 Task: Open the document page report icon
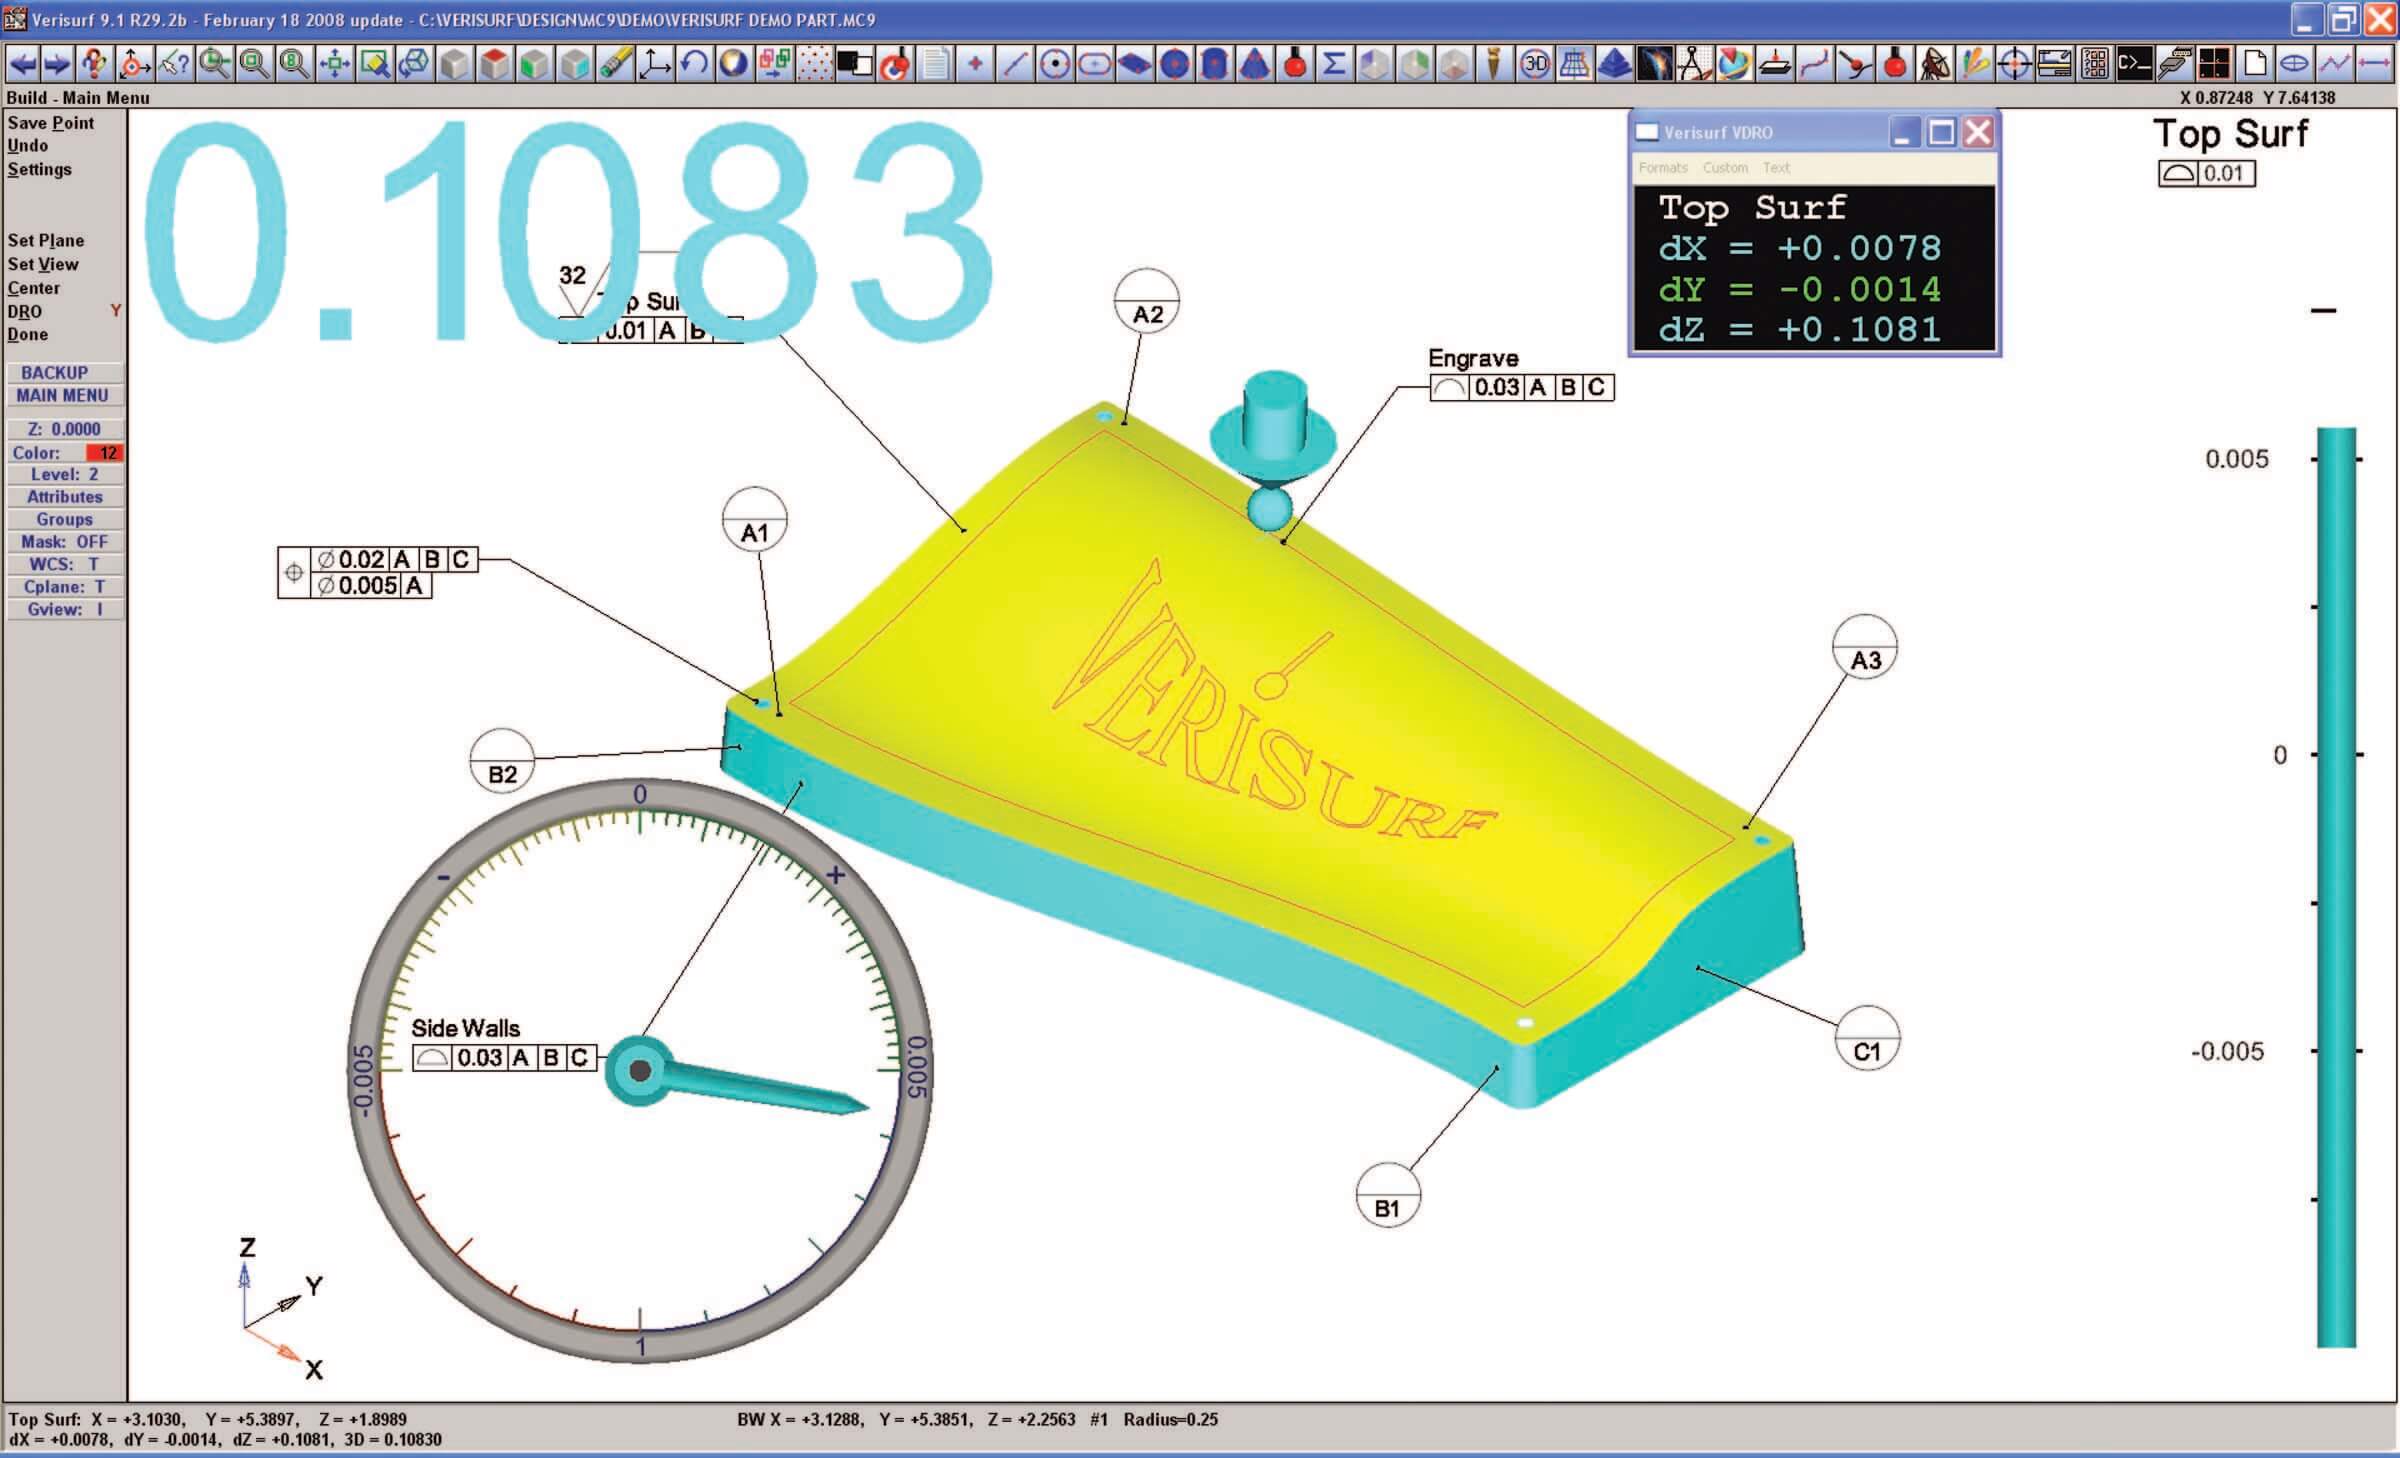[934, 65]
